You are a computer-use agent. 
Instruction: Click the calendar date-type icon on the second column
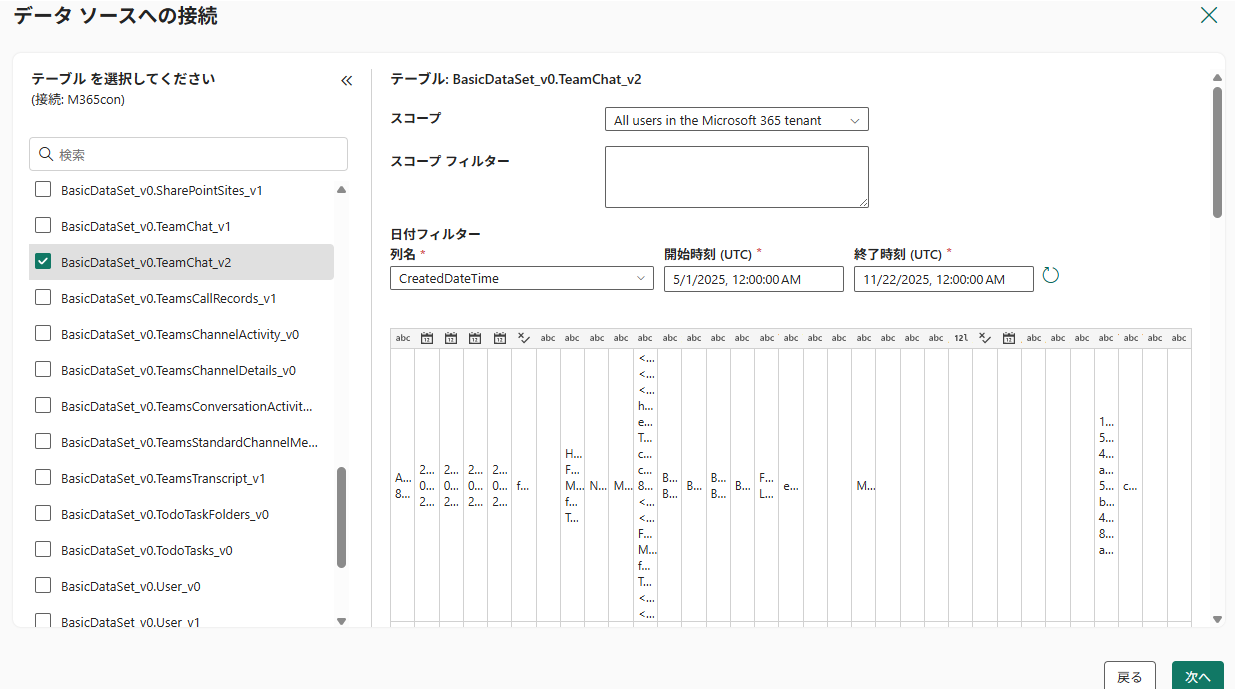click(427, 337)
